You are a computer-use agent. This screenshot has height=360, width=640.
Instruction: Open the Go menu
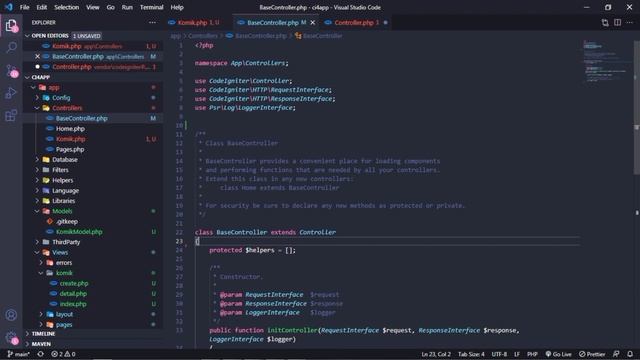point(111,7)
